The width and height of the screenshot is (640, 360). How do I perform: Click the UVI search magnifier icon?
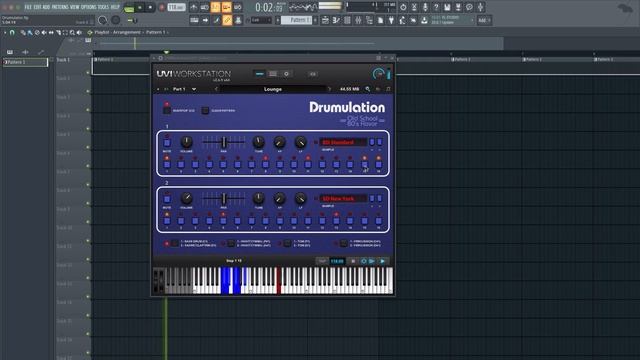tap(367, 89)
